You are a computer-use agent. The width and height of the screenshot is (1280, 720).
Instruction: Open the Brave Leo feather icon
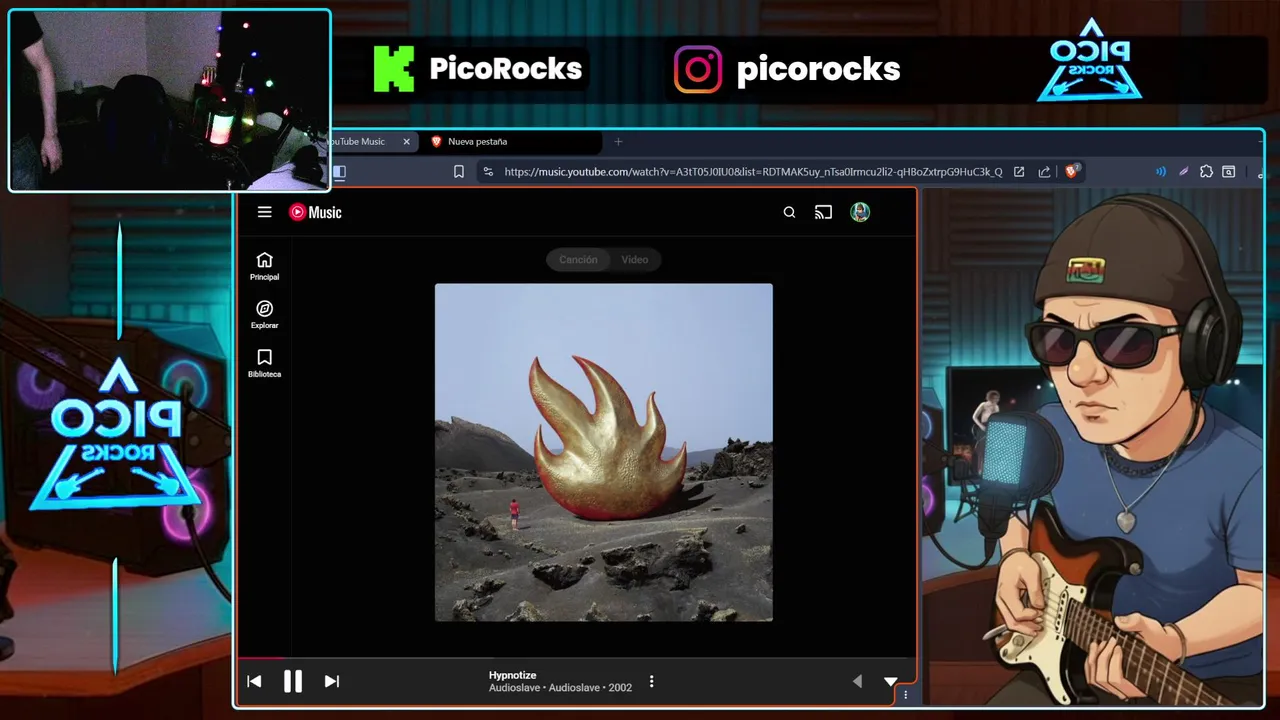point(1183,172)
